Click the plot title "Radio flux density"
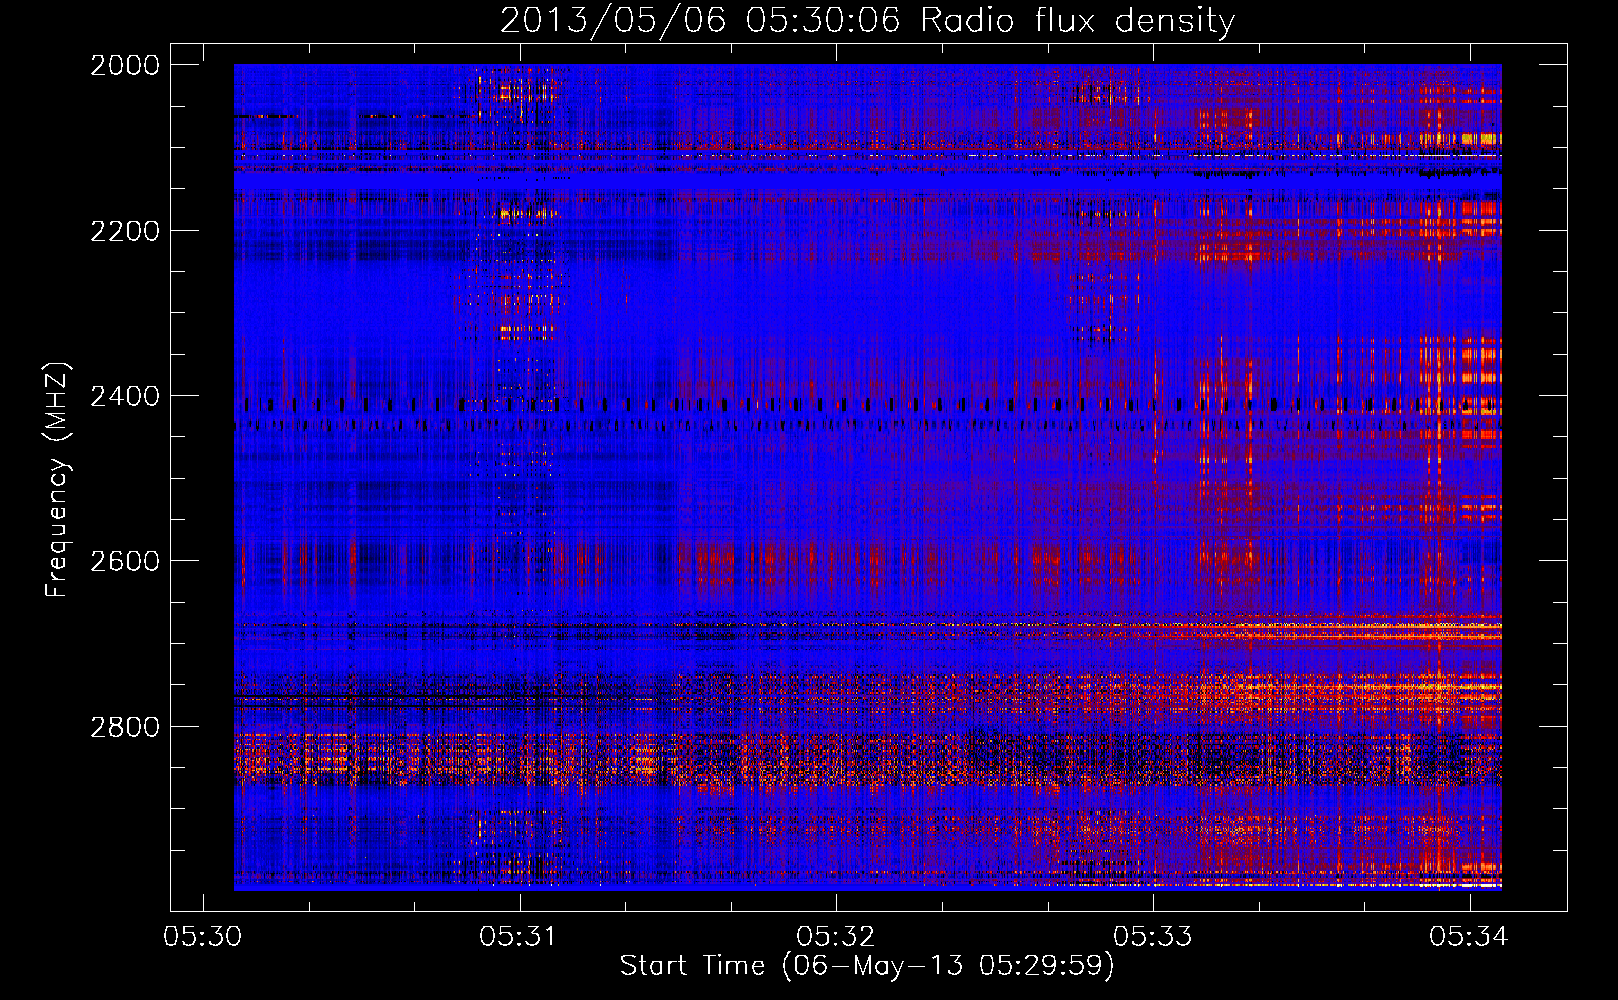Viewport: 1618px width, 1000px height. coord(1078,21)
